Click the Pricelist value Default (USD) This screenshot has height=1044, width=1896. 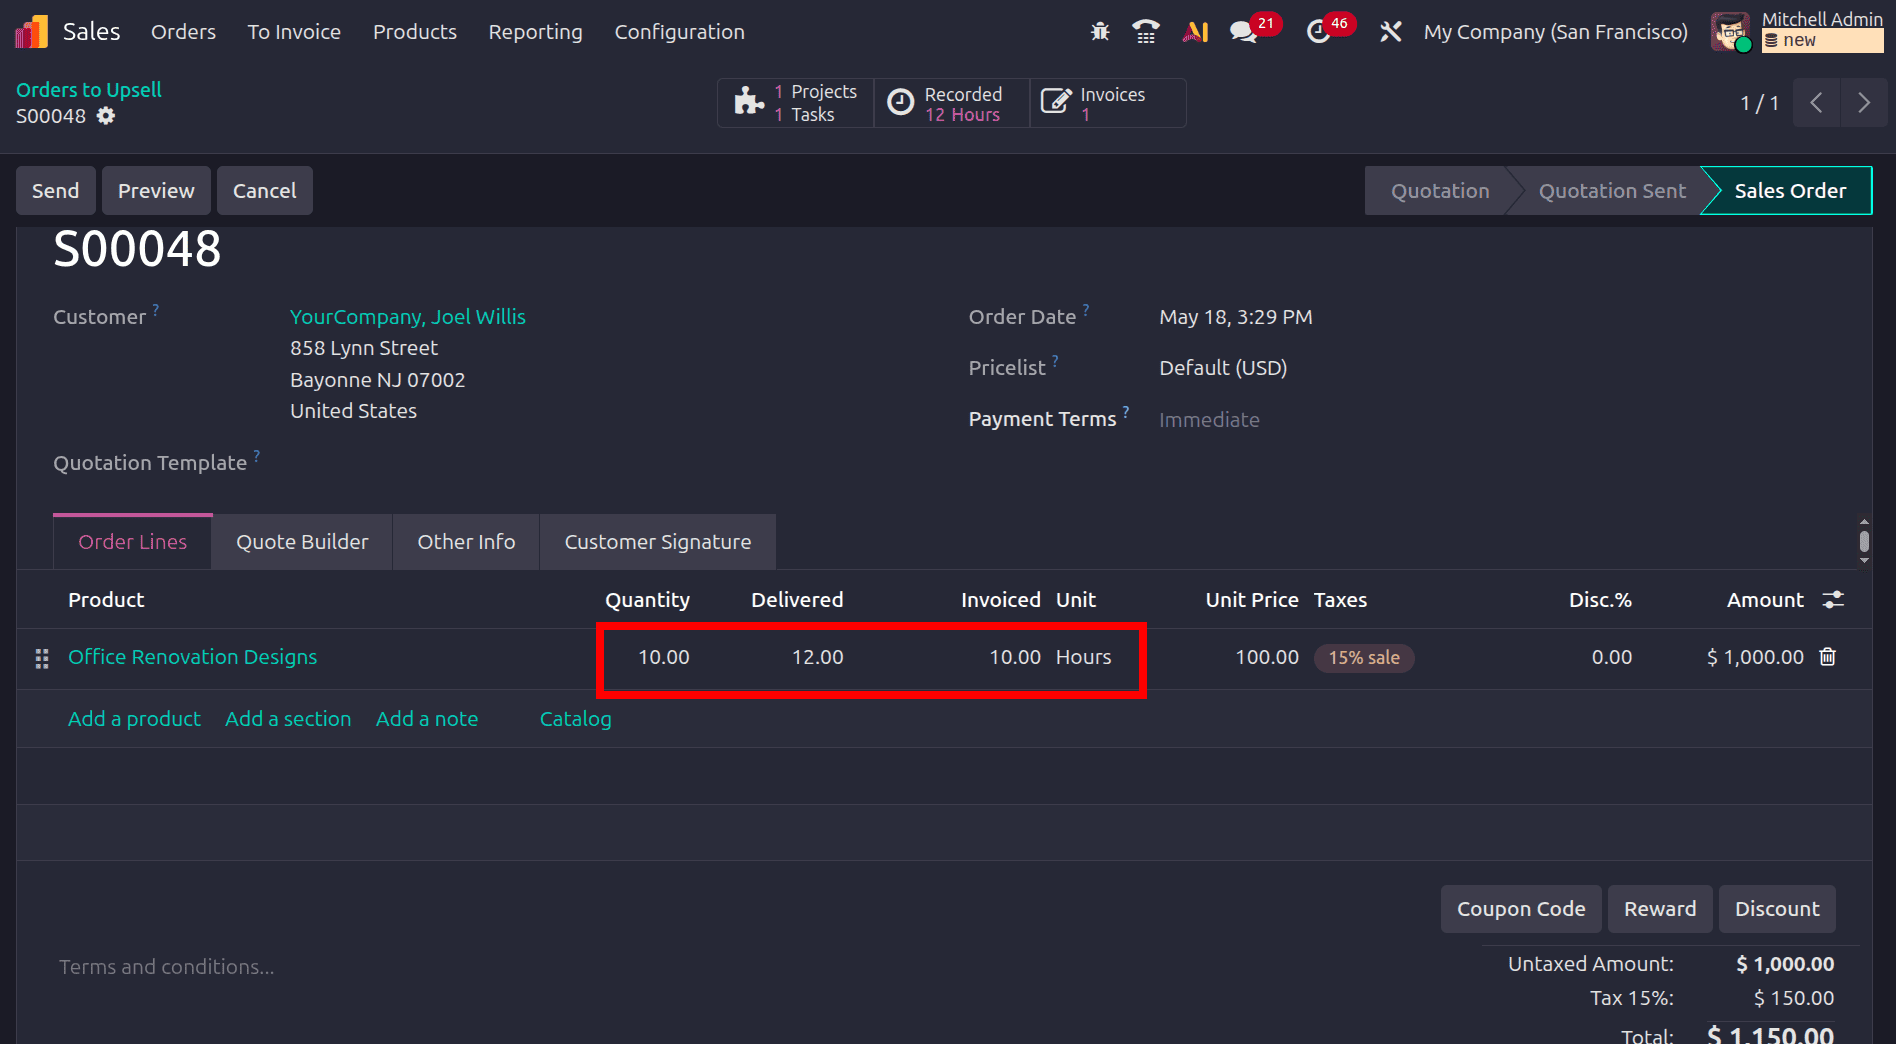pos(1223,368)
